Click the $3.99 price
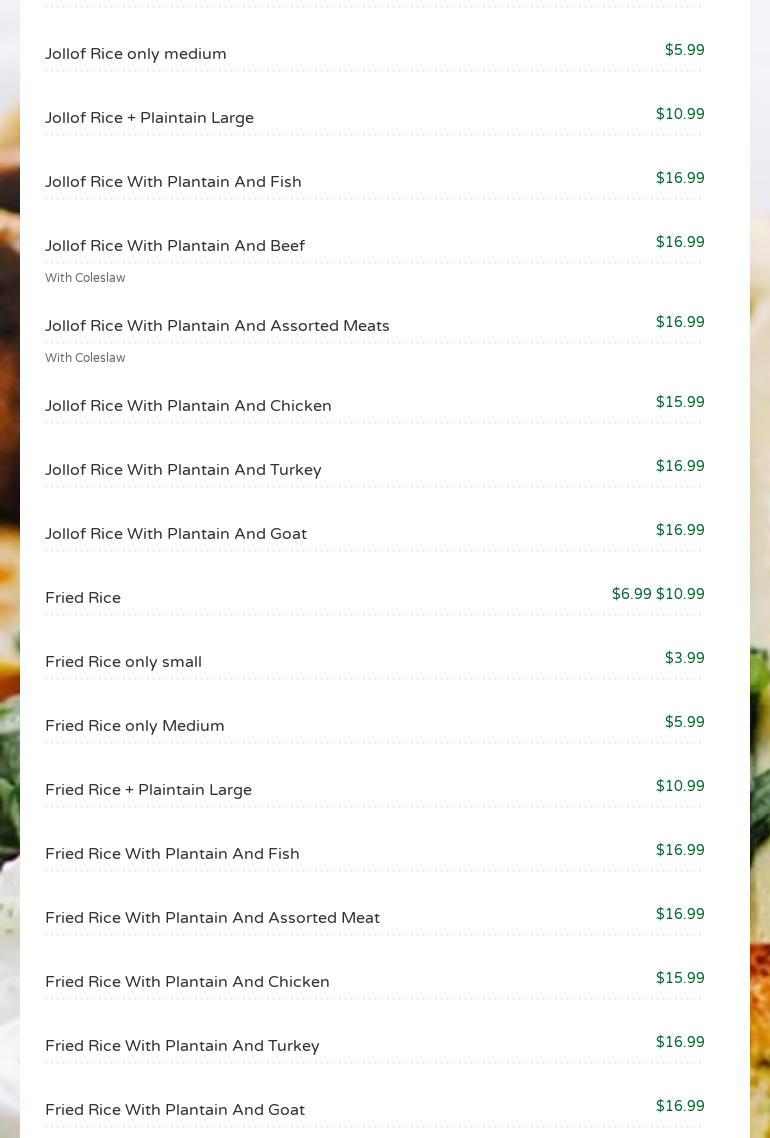770x1138 pixels. click(684, 658)
